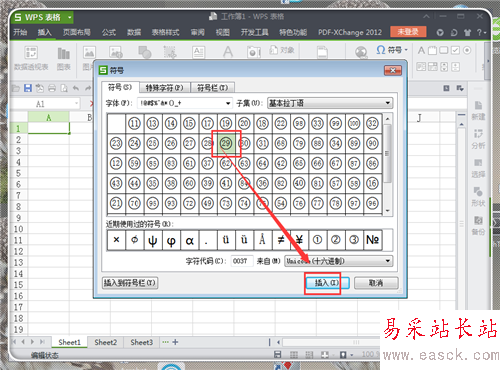The image size is (500, 370).
Task: Open the 开发工具 ribbon tab
Action: 255,32
